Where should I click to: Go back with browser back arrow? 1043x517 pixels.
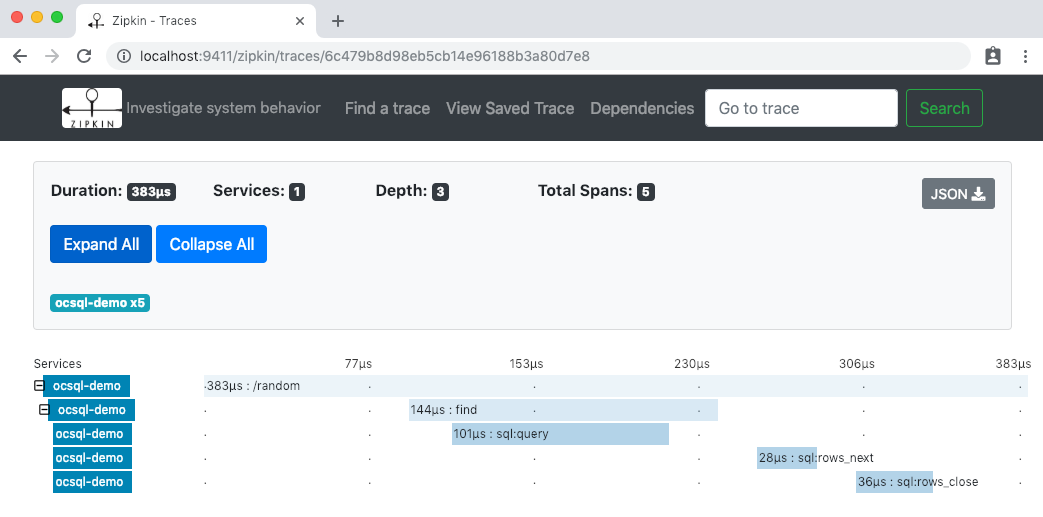click(x=20, y=57)
